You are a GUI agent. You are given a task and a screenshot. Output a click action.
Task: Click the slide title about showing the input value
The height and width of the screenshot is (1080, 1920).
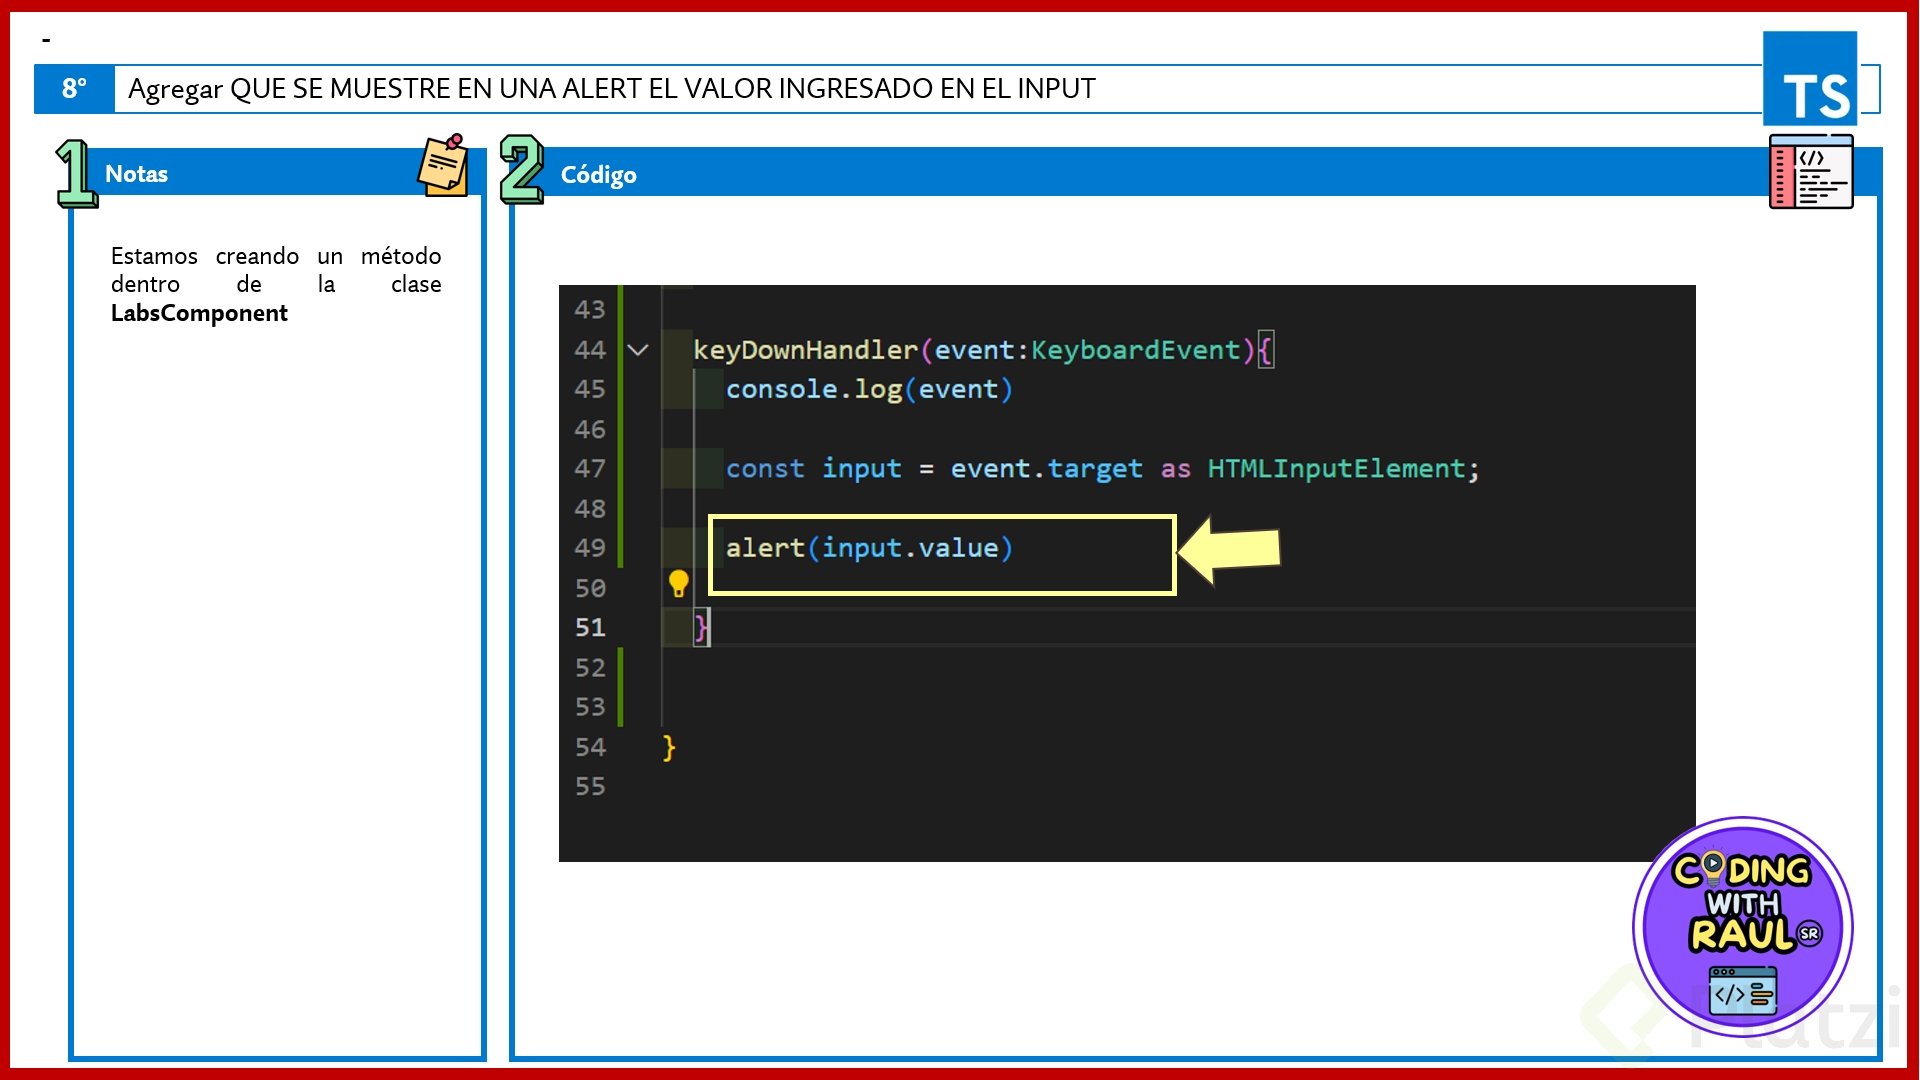tap(611, 89)
